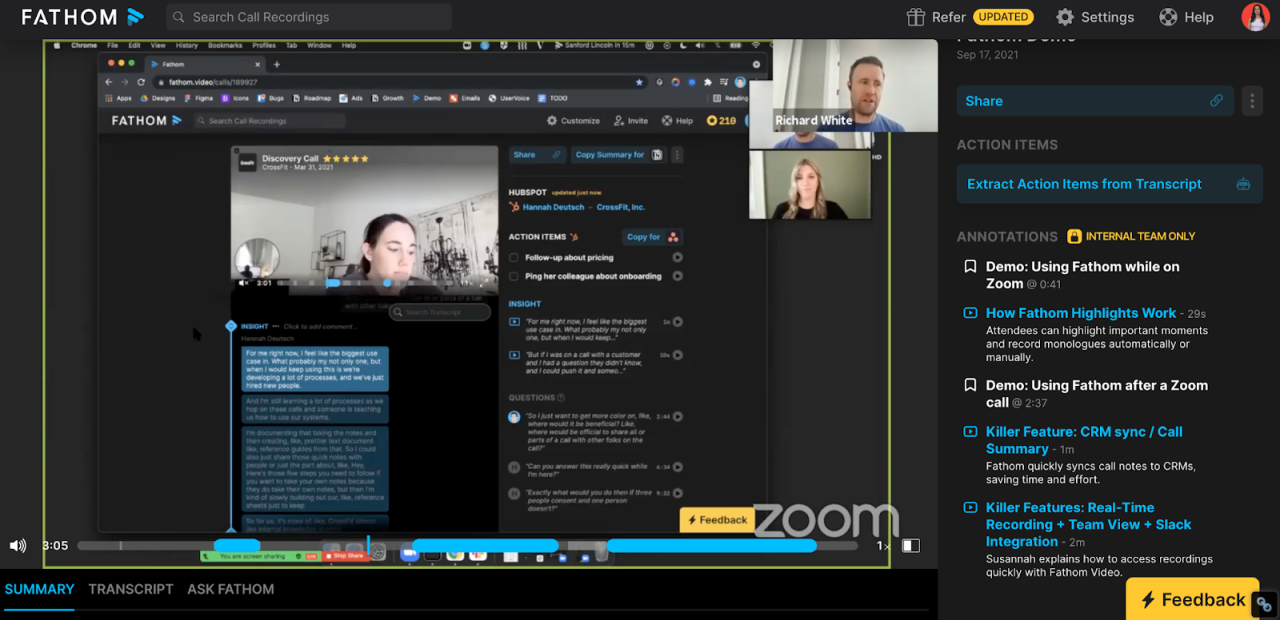Toggle the theater mode view button
1280x620 pixels.
click(910, 546)
